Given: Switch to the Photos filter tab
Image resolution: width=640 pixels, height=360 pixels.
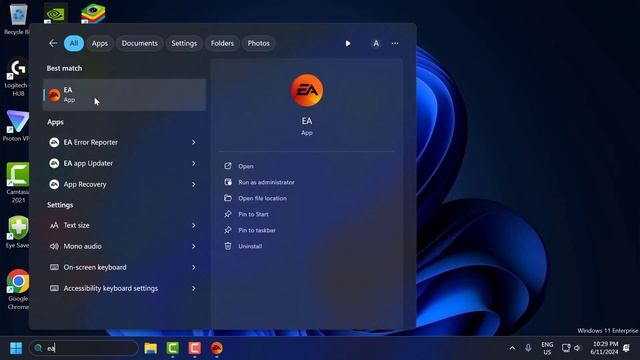Looking at the screenshot, I should pyautogui.click(x=258, y=43).
